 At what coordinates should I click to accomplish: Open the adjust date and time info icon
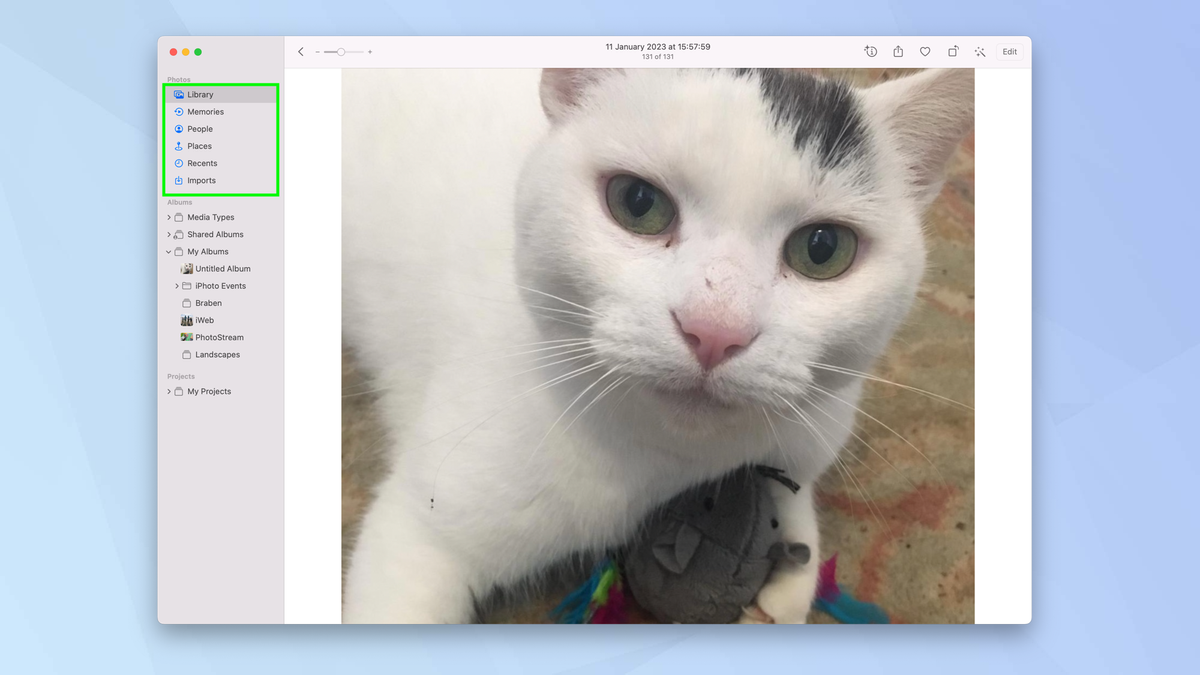pos(869,50)
